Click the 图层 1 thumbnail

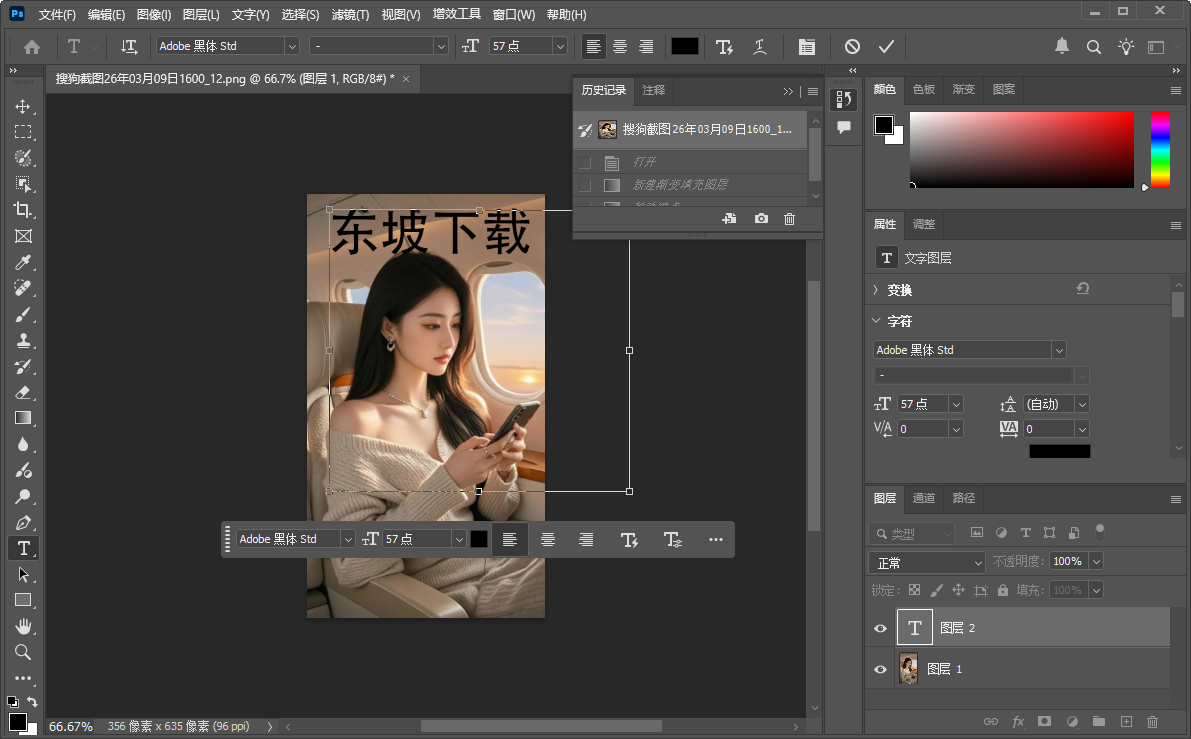(908, 668)
